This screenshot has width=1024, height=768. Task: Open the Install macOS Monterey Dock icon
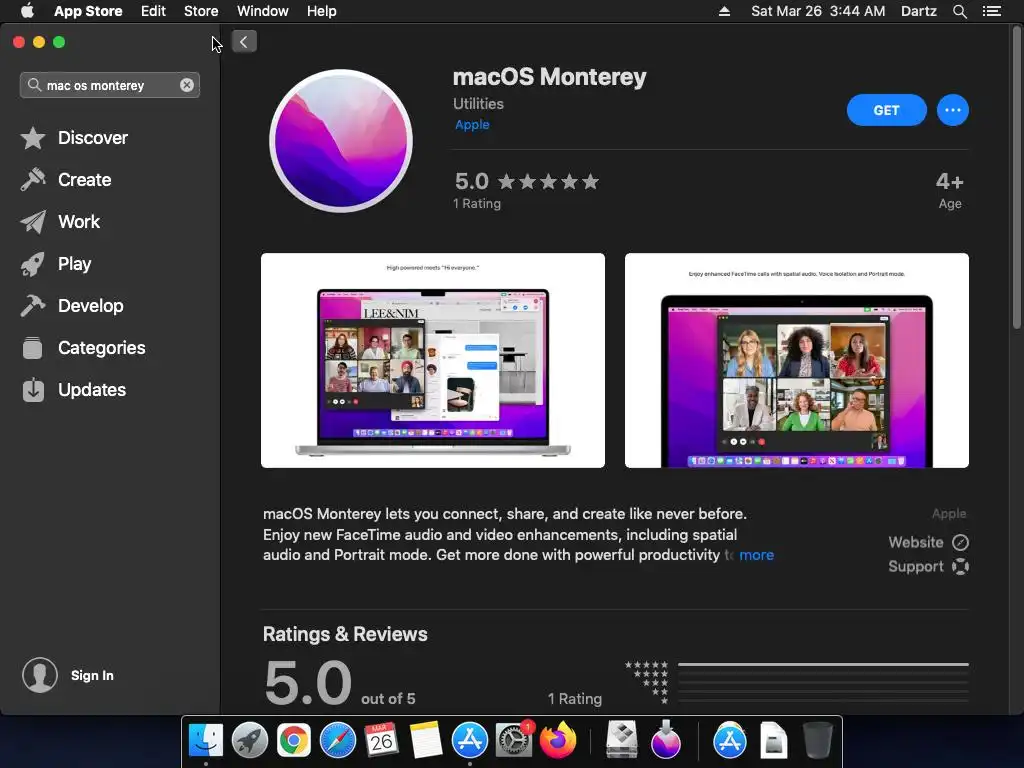click(665, 739)
